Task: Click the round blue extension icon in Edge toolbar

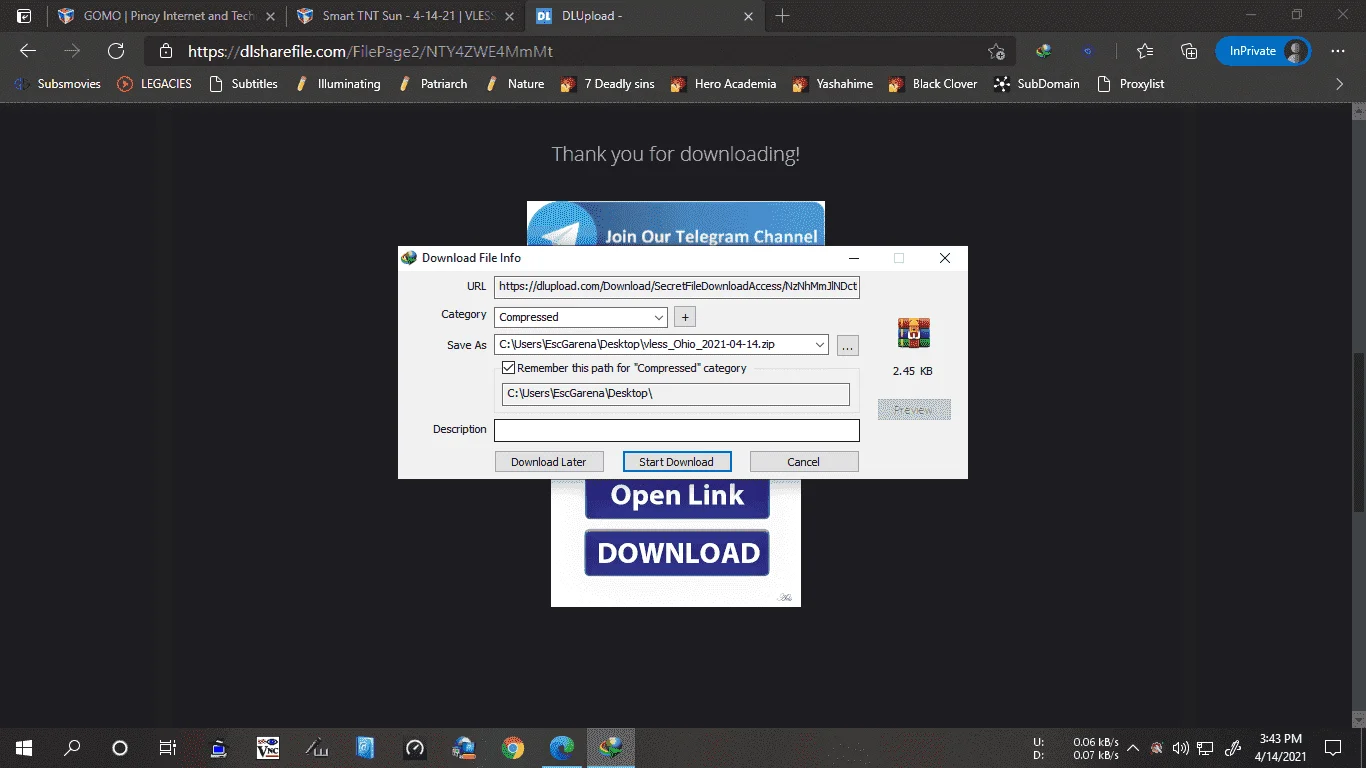Action: [1088, 51]
